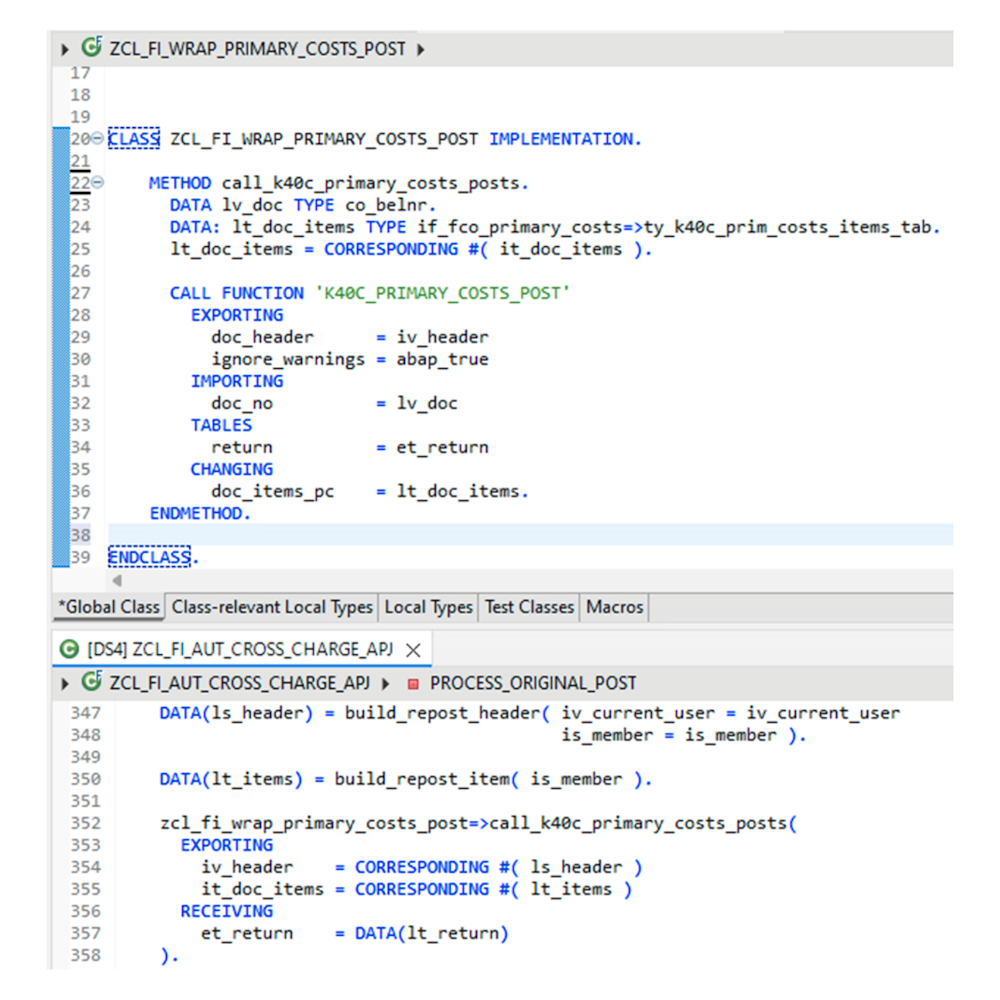
Task: Click the RECEIVING keyword on line 356
Action: (x=227, y=911)
